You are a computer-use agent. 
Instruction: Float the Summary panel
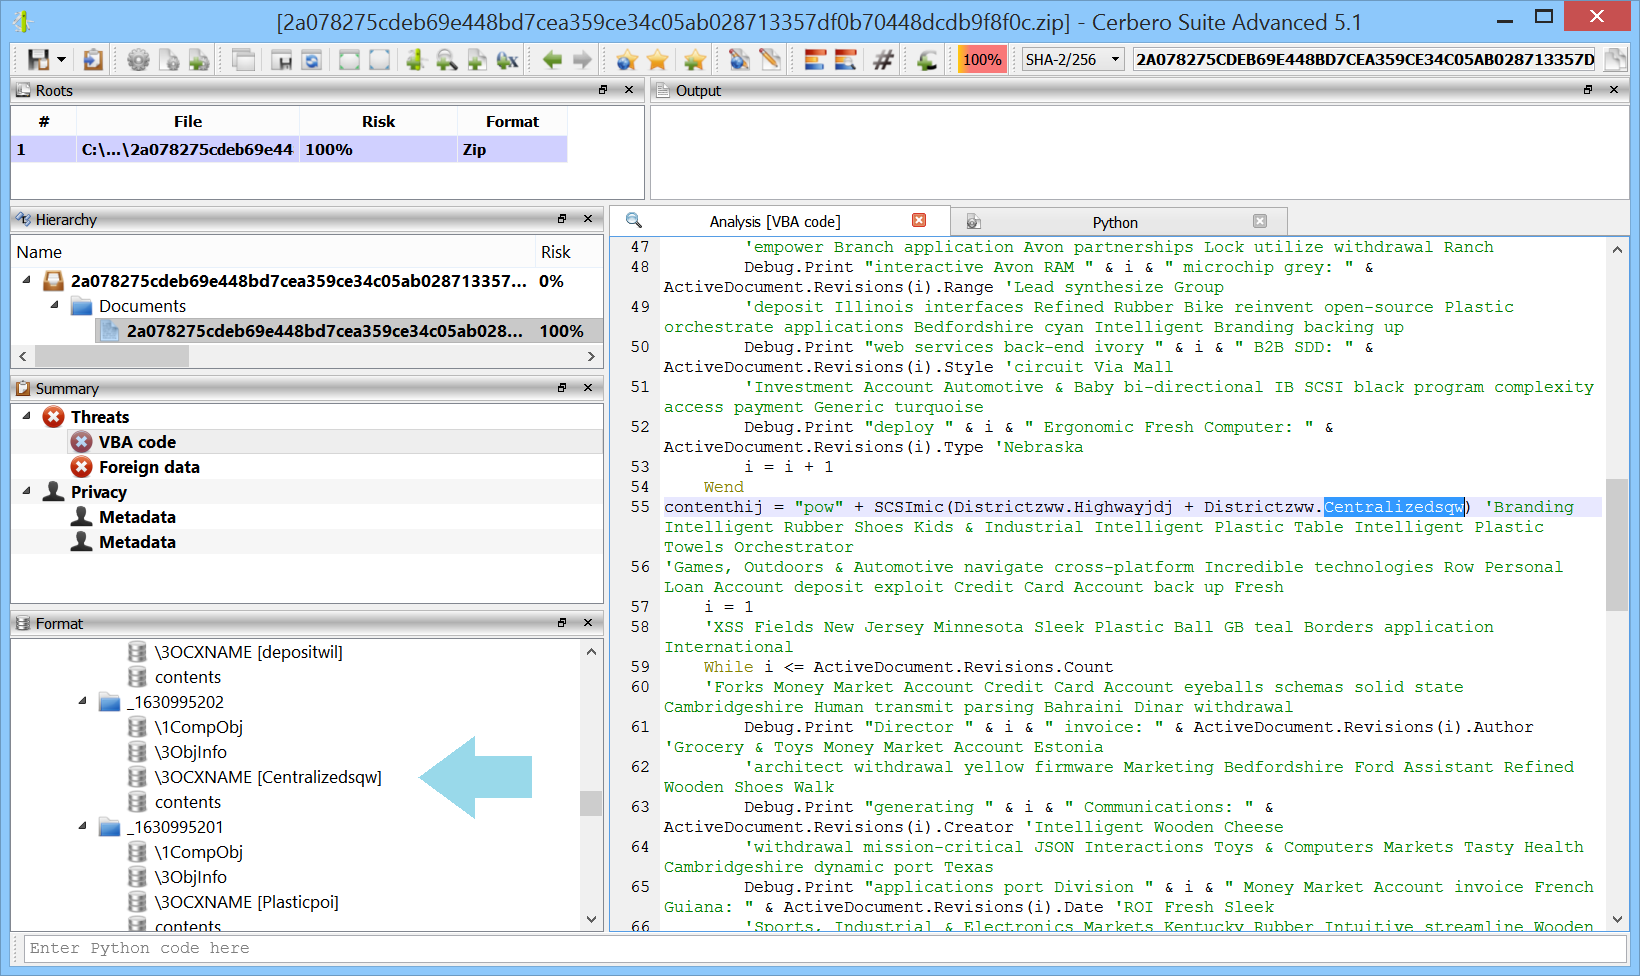pyautogui.click(x=562, y=388)
